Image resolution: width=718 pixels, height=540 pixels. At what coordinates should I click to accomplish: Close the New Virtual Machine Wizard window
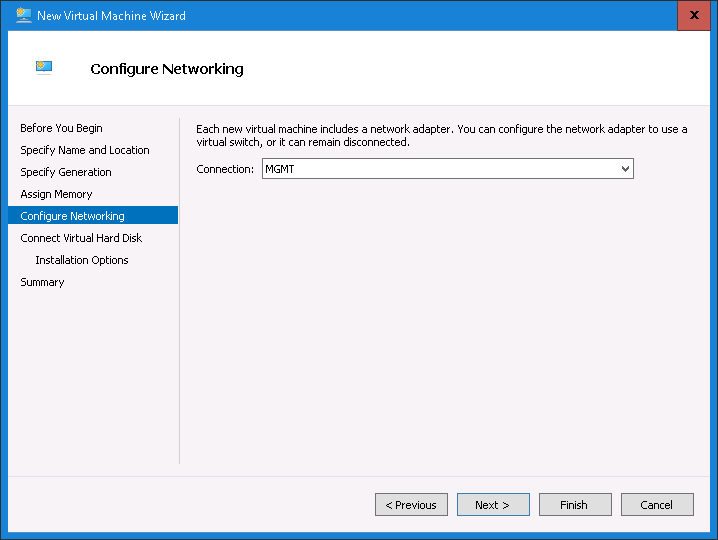pos(694,15)
